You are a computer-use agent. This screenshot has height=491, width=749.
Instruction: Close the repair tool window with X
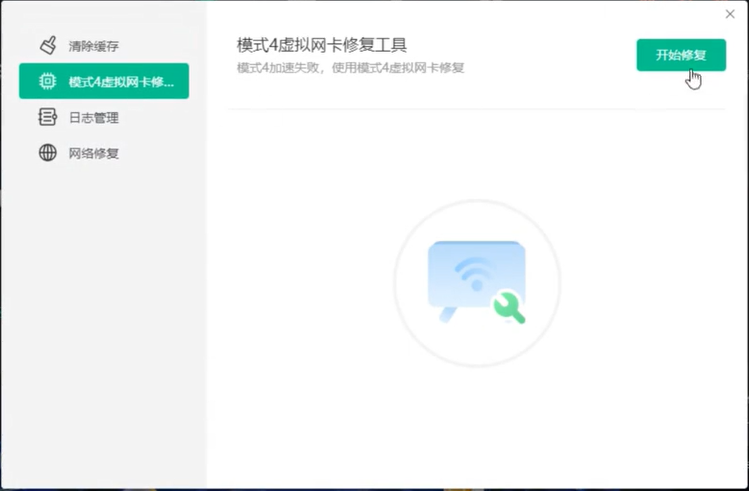[x=730, y=14]
